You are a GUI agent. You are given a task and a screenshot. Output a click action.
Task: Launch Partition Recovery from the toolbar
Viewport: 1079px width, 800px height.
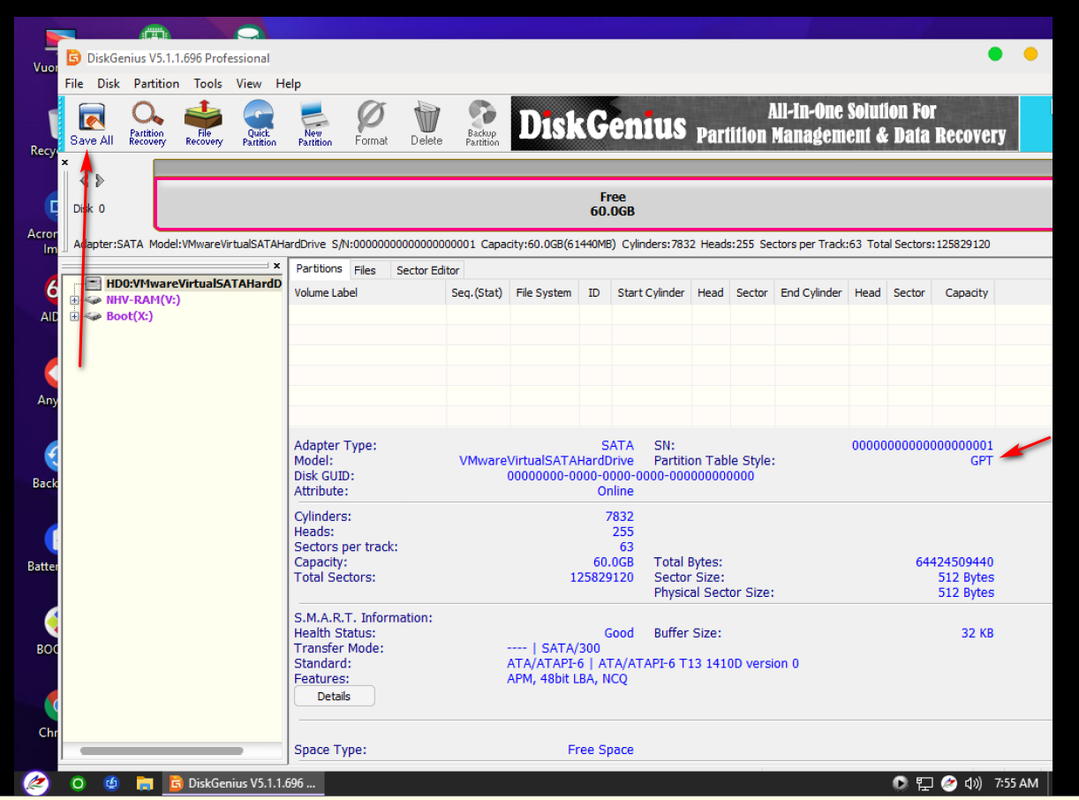[x=147, y=124]
